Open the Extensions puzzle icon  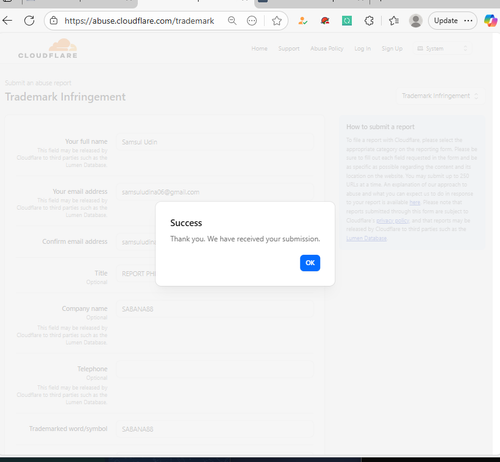point(369,21)
